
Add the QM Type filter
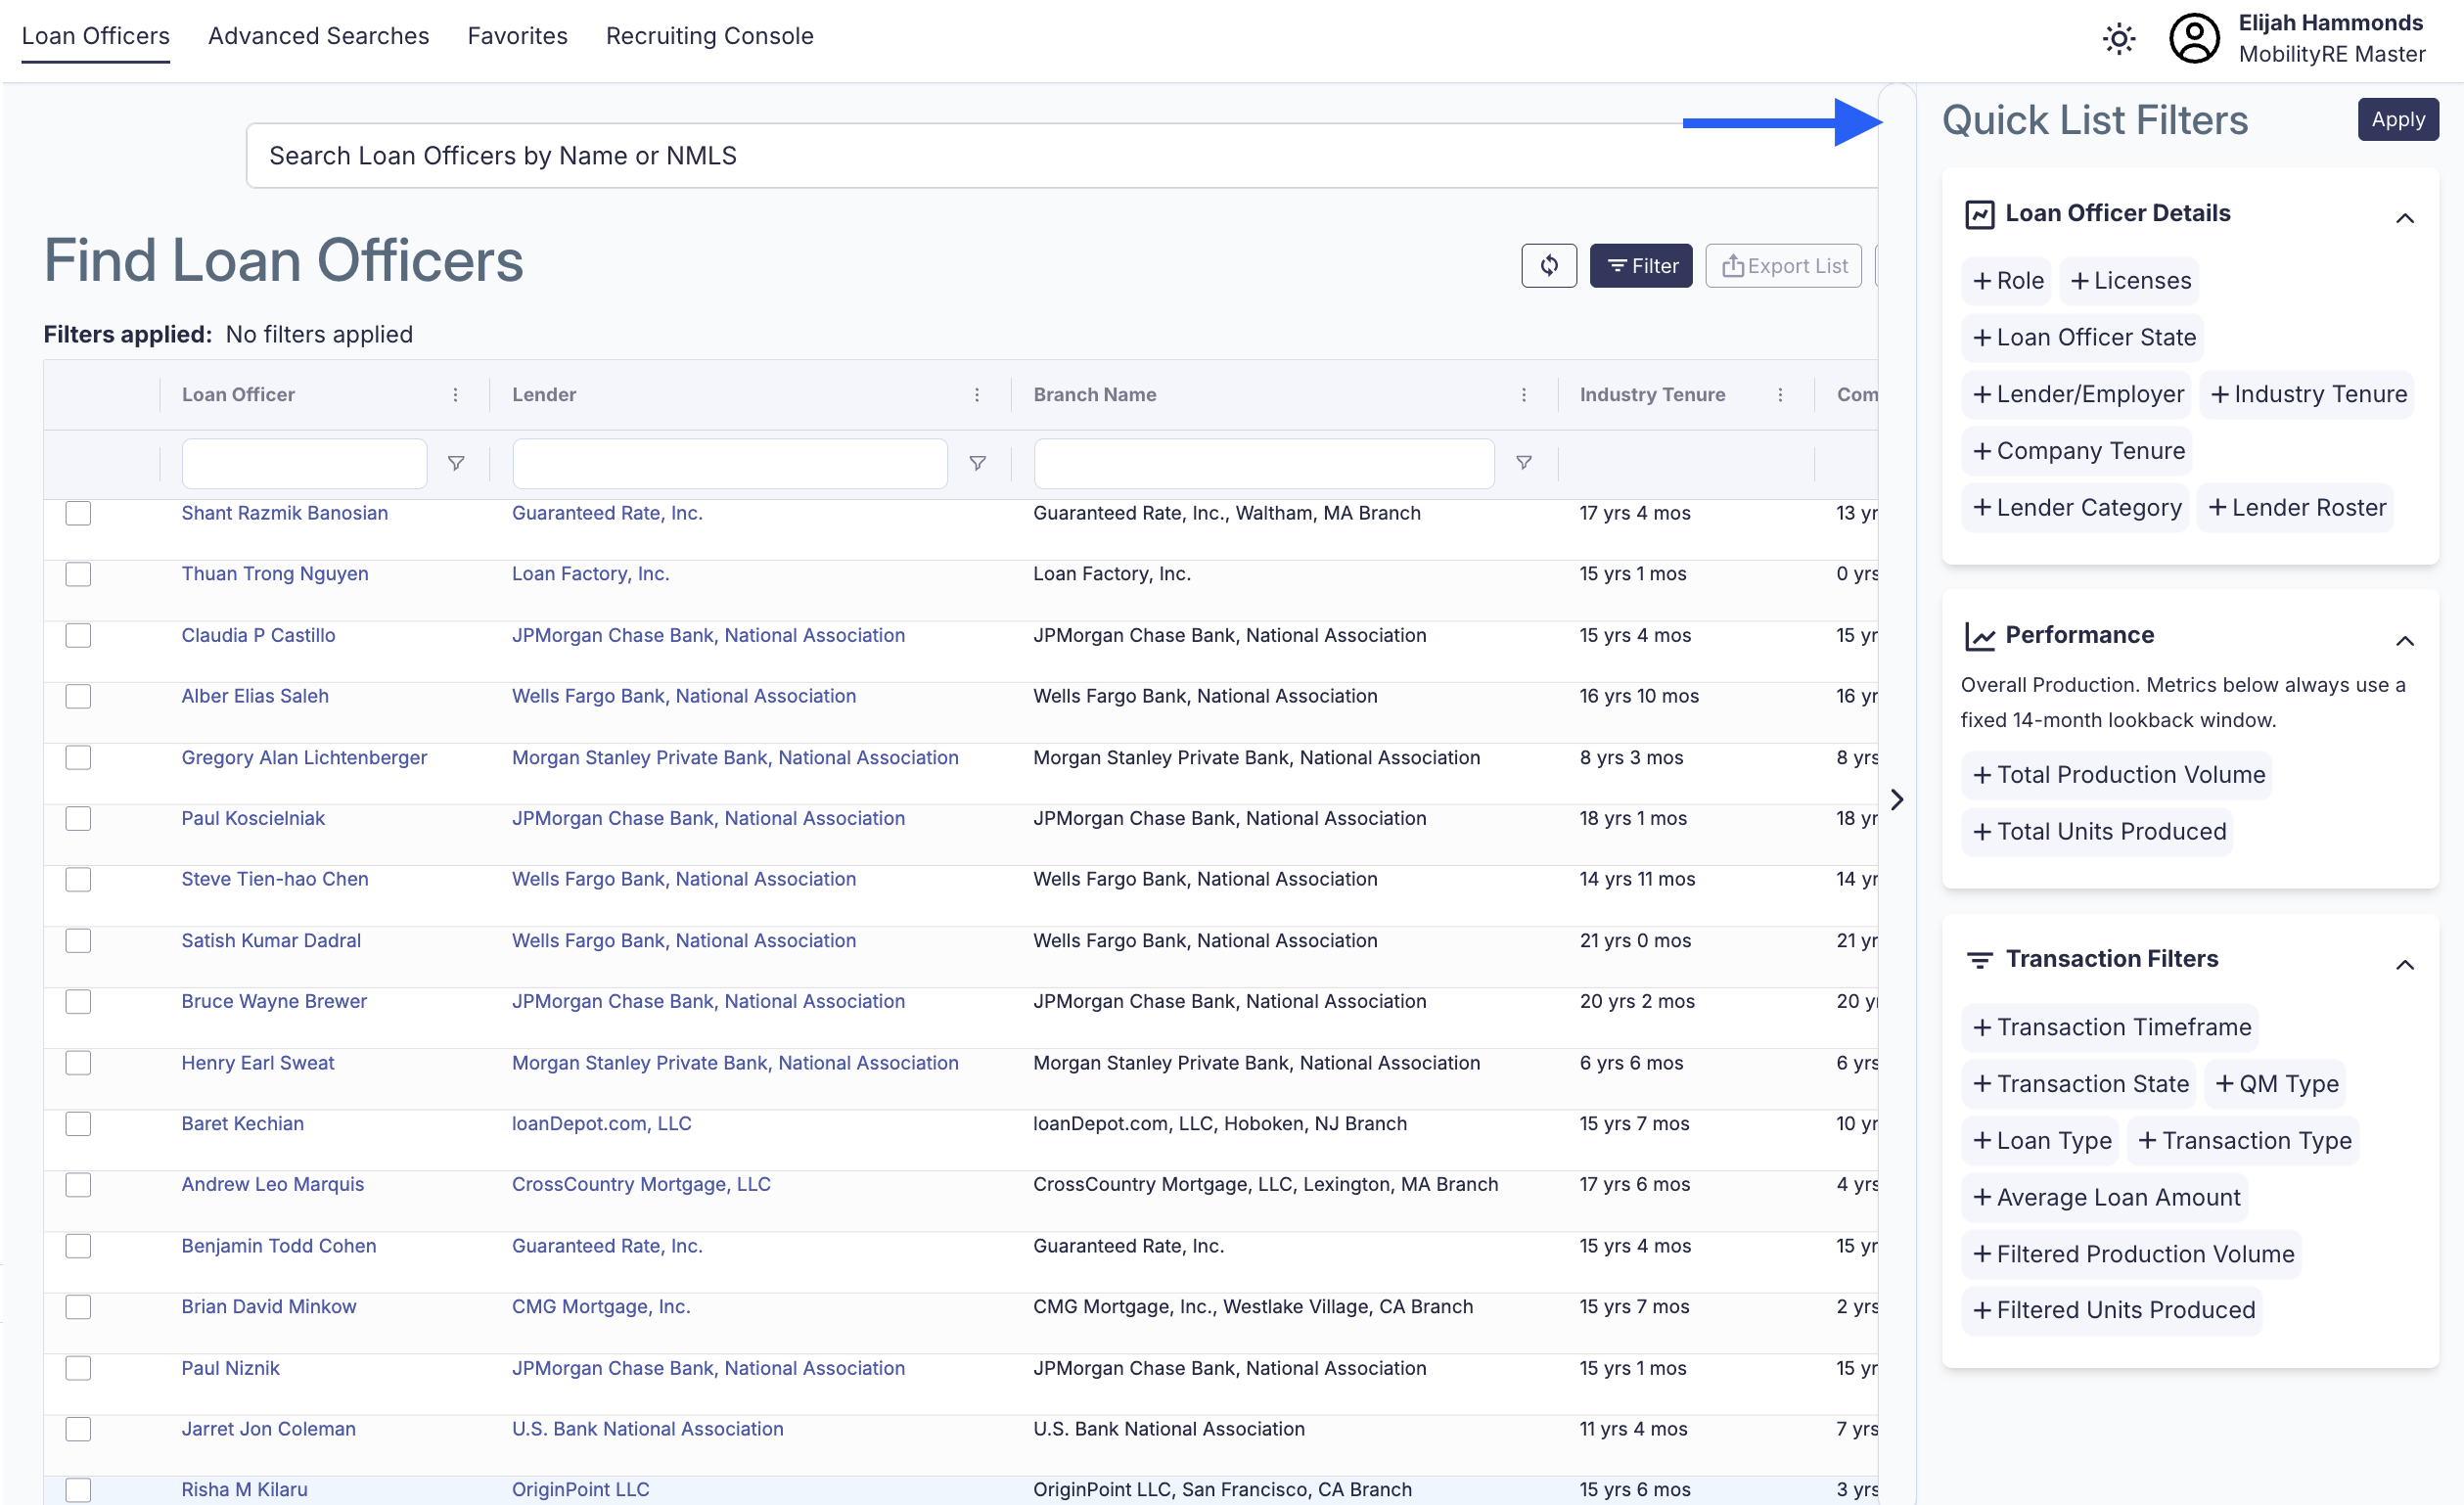2276,1084
